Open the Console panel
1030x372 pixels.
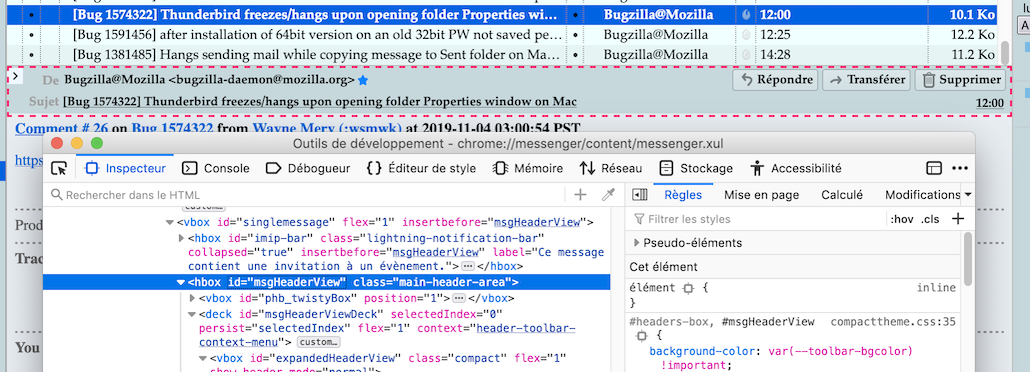tap(216, 169)
